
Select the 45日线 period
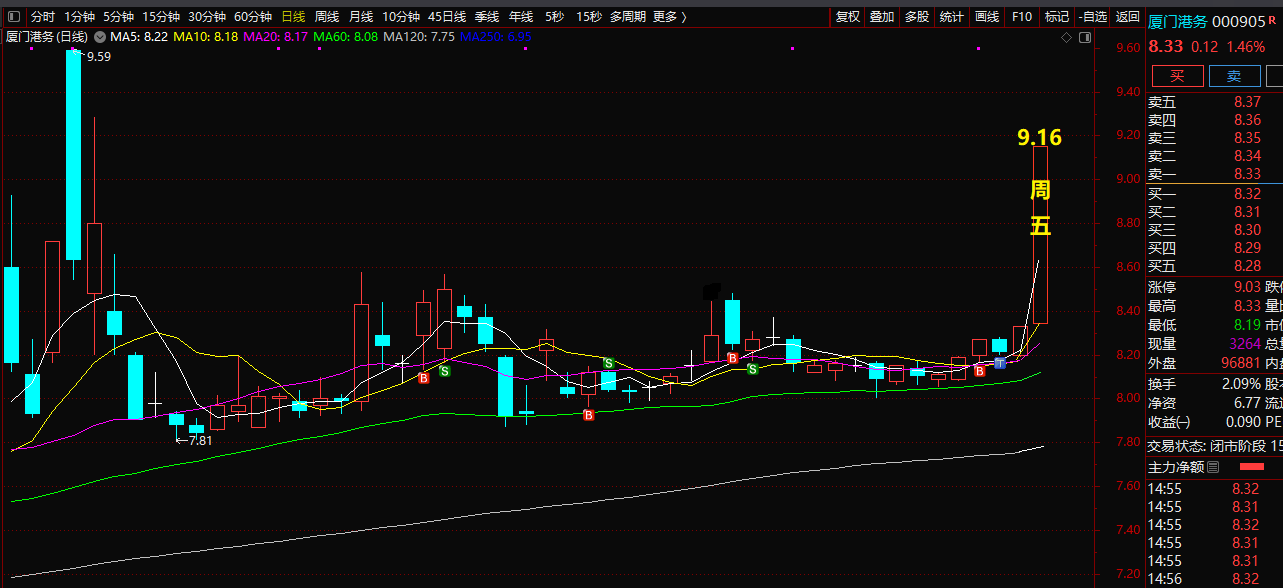click(447, 17)
